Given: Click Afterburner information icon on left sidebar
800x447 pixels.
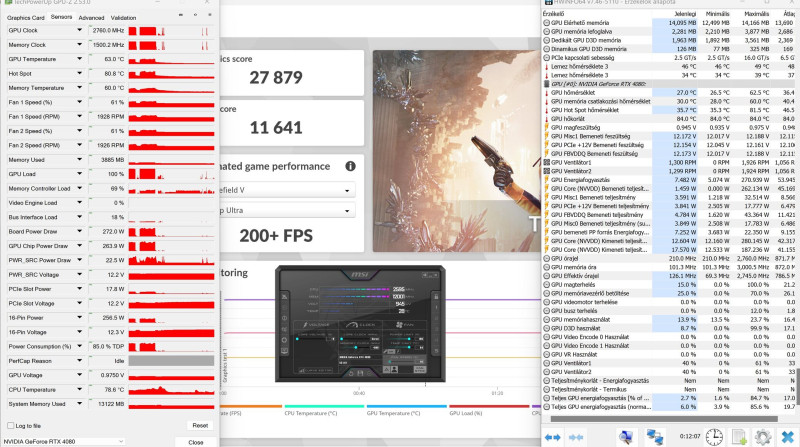Looking at the screenshot, I should [x=285, y=318].
